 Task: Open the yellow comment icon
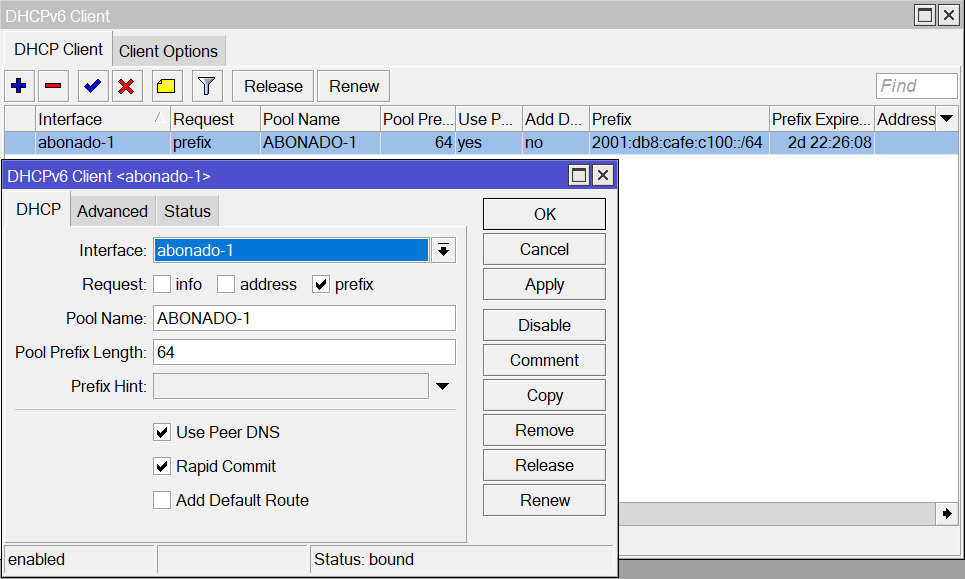(166, 86)
